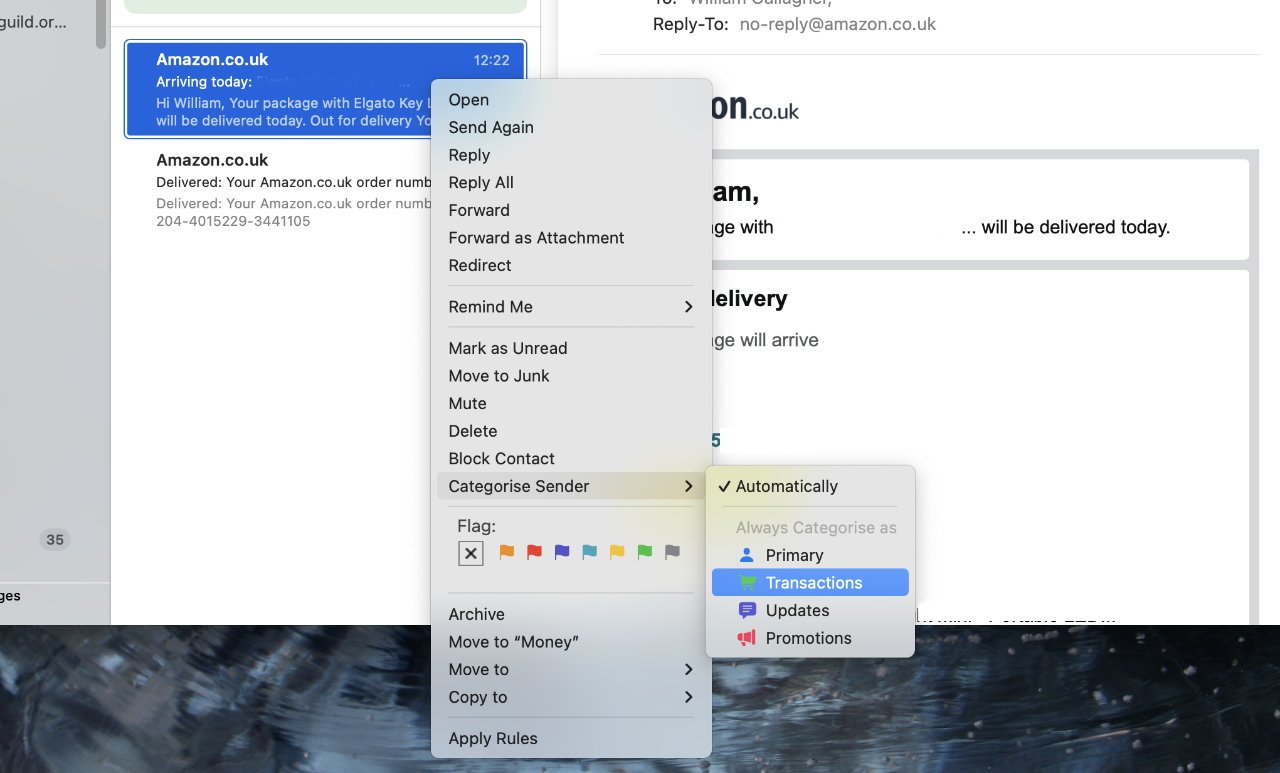The width and height of the screenshot is (1280, 773).
Task: Click the sidebar scrollbar thumb
Action: (x=100, y=24)
